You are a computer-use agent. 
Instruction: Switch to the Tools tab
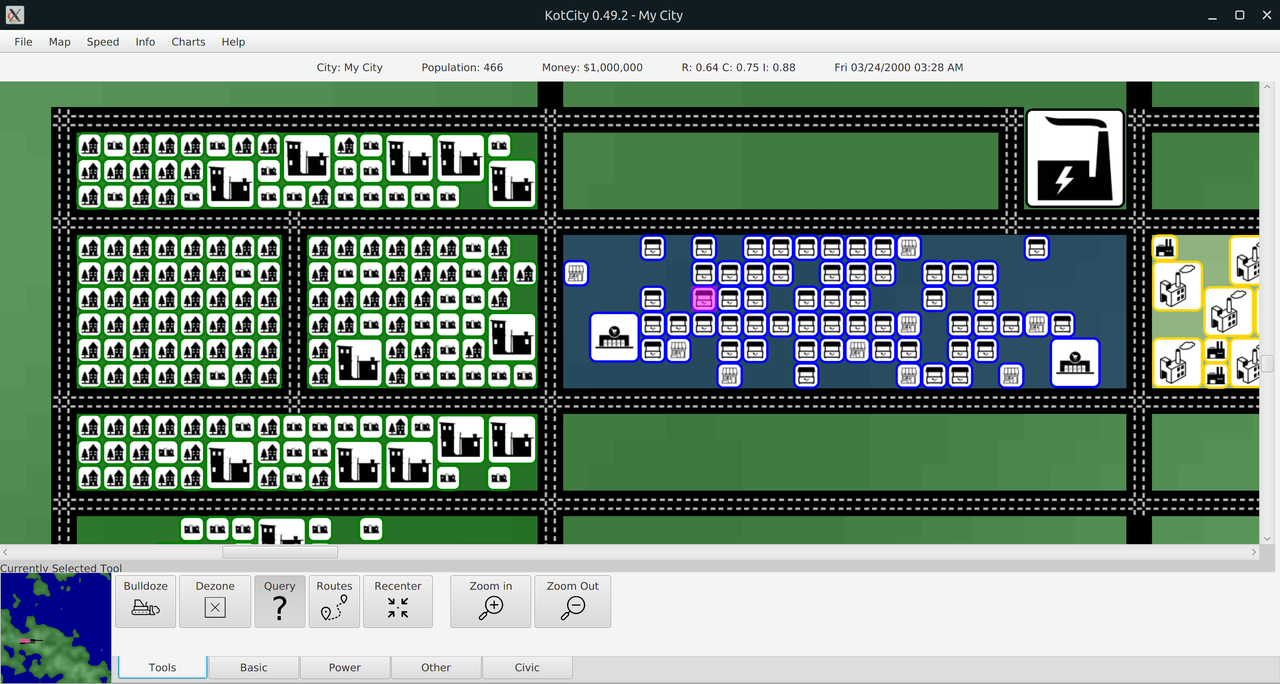pyautogui.click(x=163, y=667)
